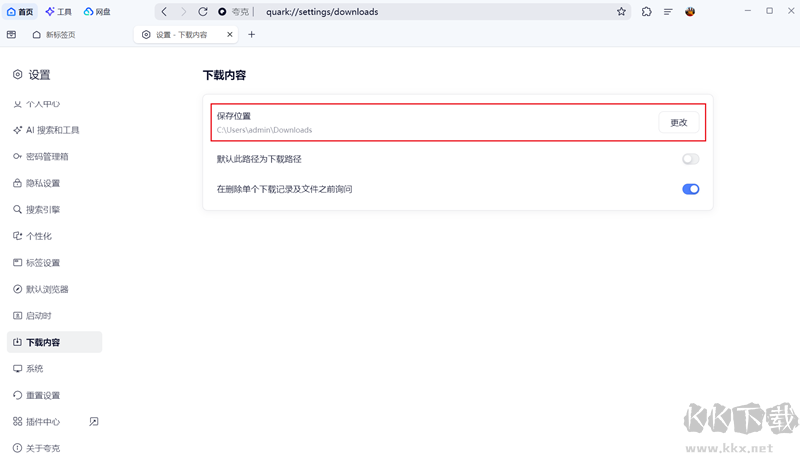Go to 密码管理箱 settings
Image resolution: width=800 pixels, height=455 pixels.
pos(46,157)
